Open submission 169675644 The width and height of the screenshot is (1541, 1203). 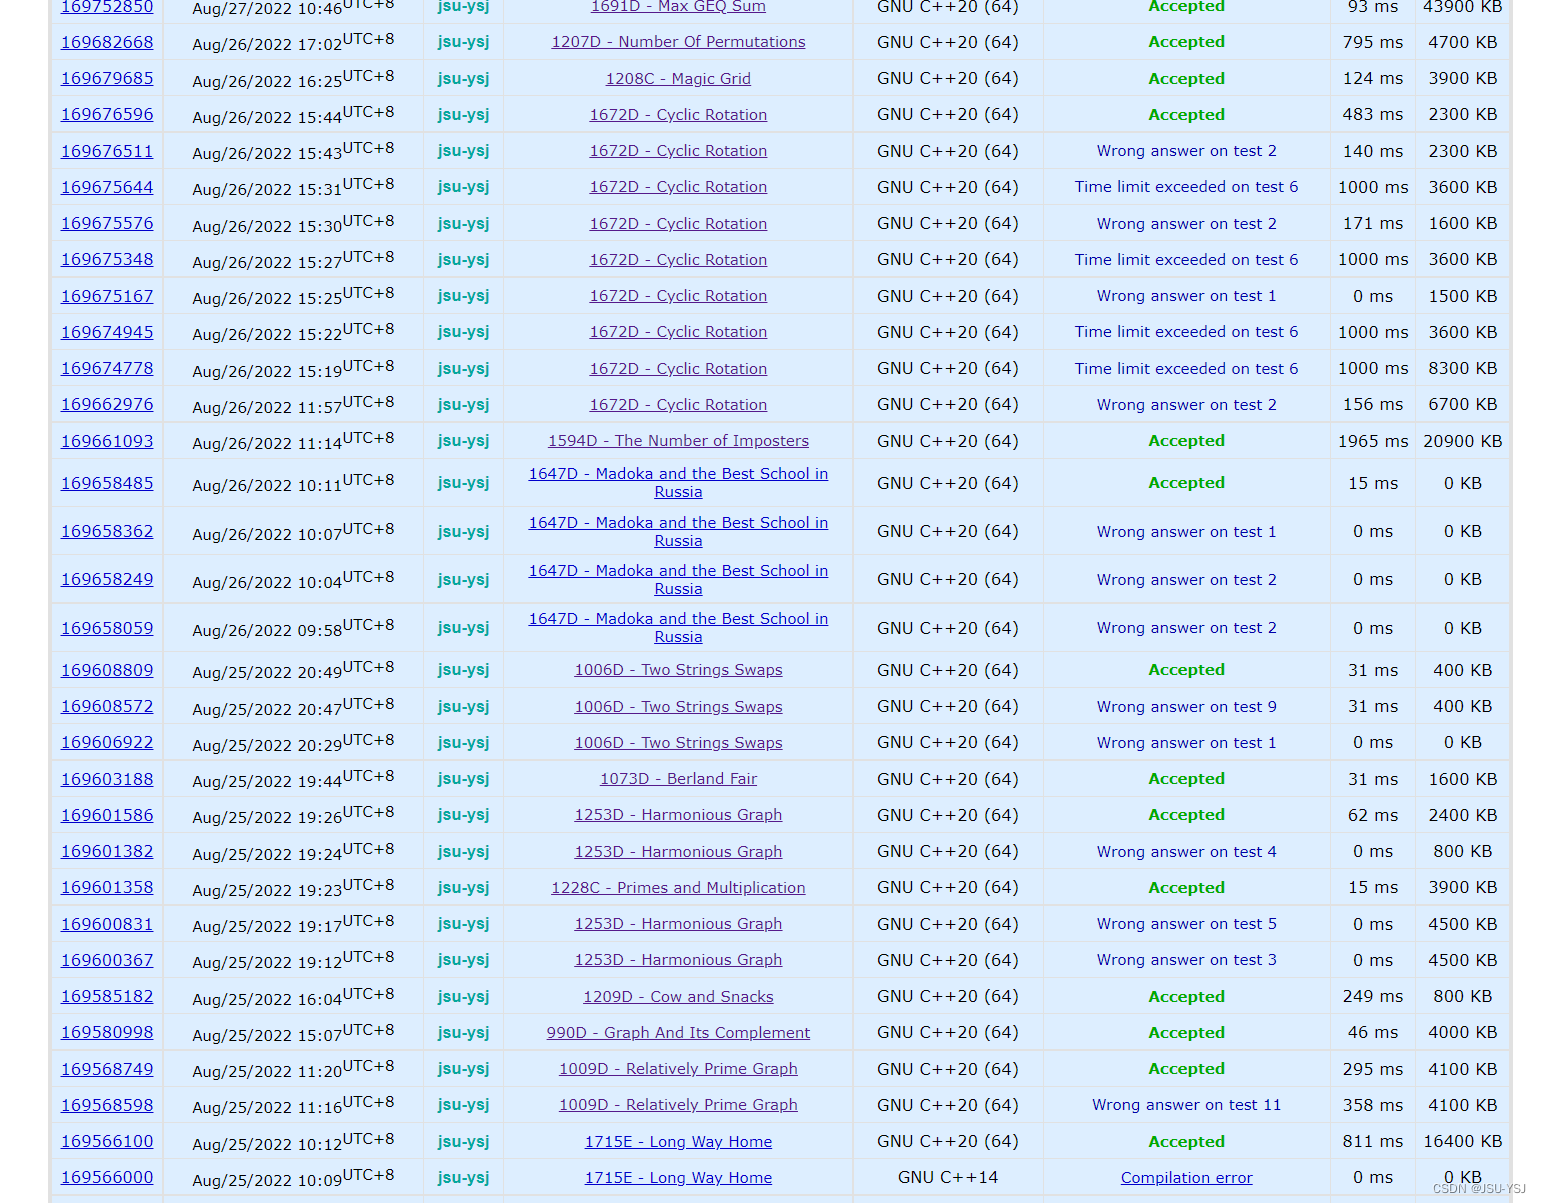point(107,187)
